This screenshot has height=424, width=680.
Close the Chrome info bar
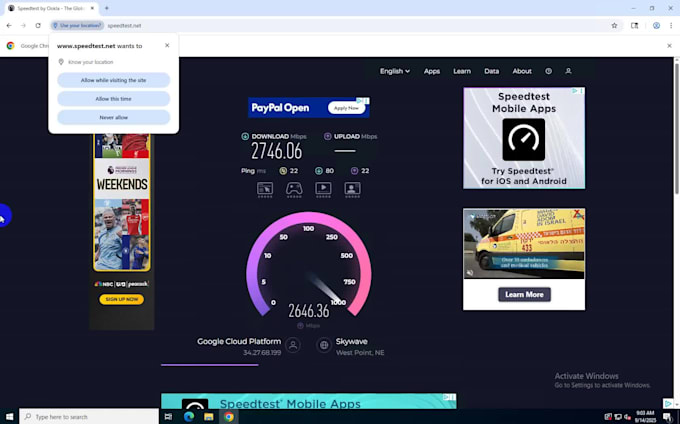pyautogui.click(x=669, y=46)
